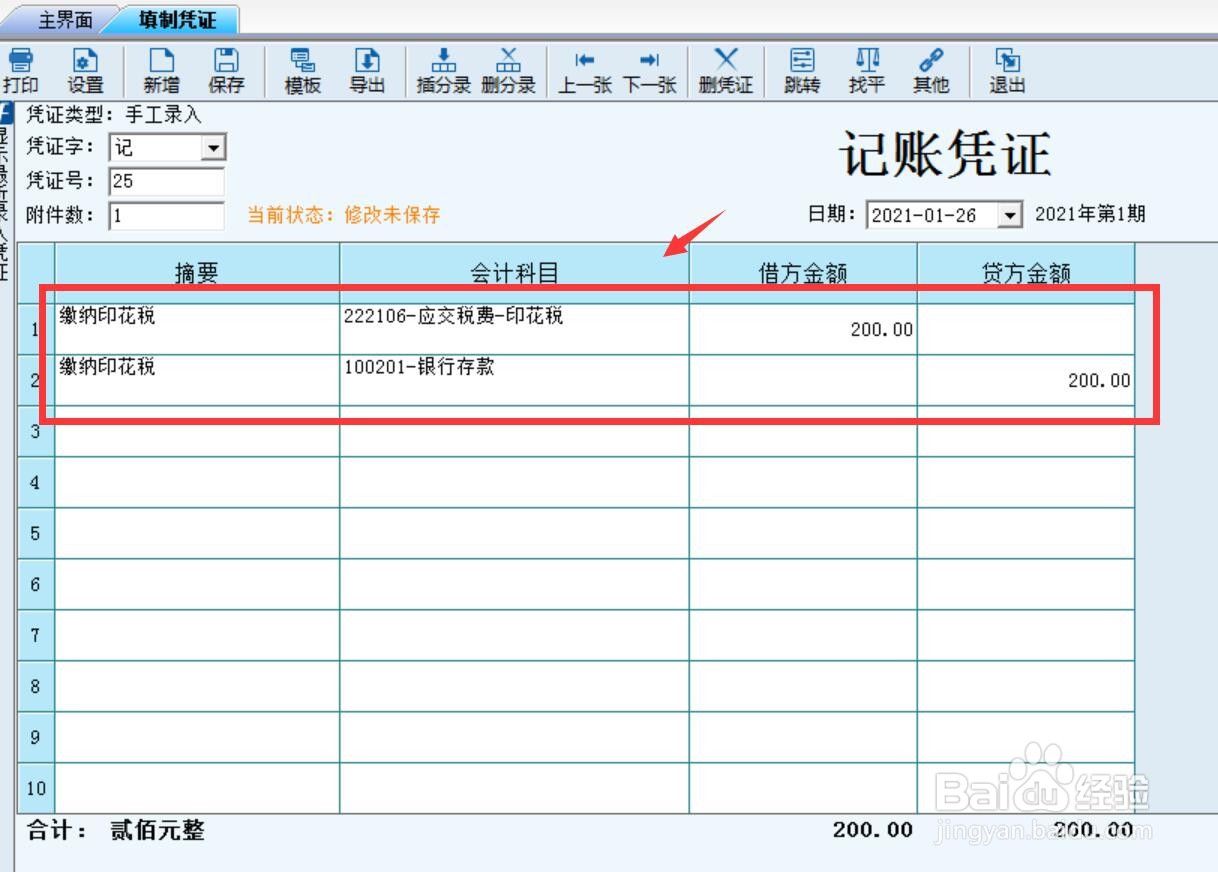Screen dimensions: 1218x872
Task: Delete the voucher using 删凭证 icon
Action: click(x=725, y=70)
